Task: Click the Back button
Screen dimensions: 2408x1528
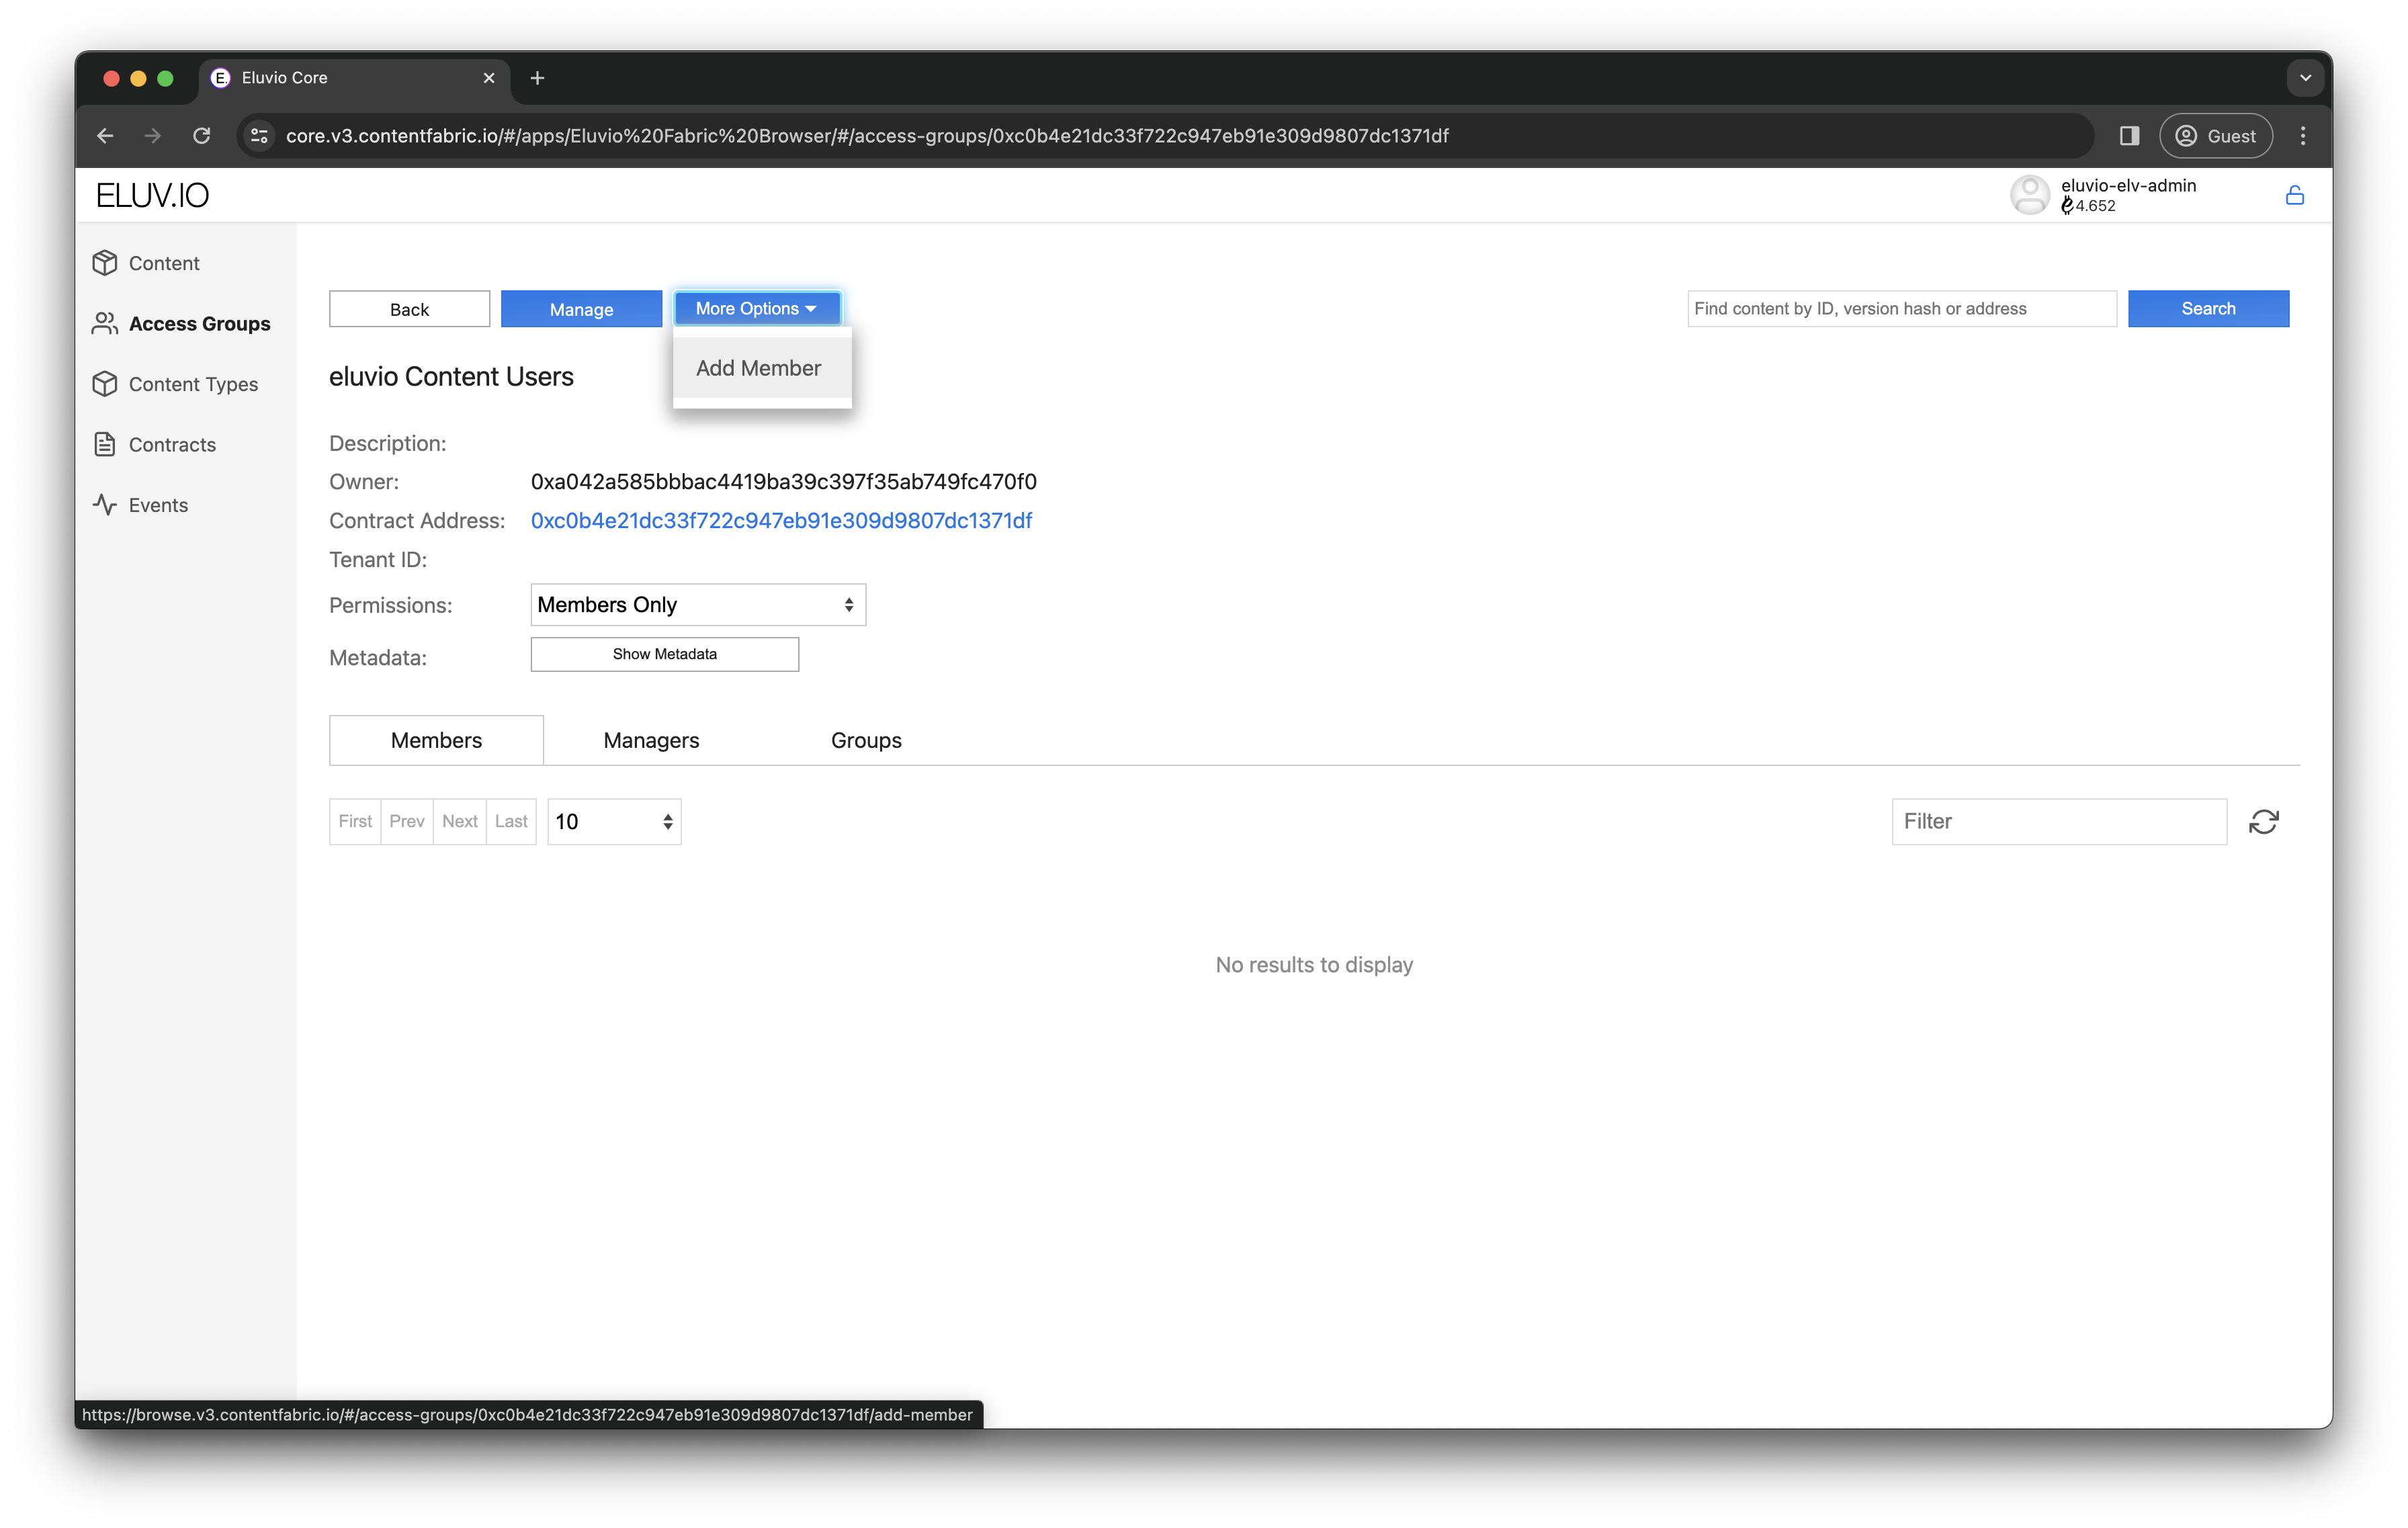Action: point(409,309)
